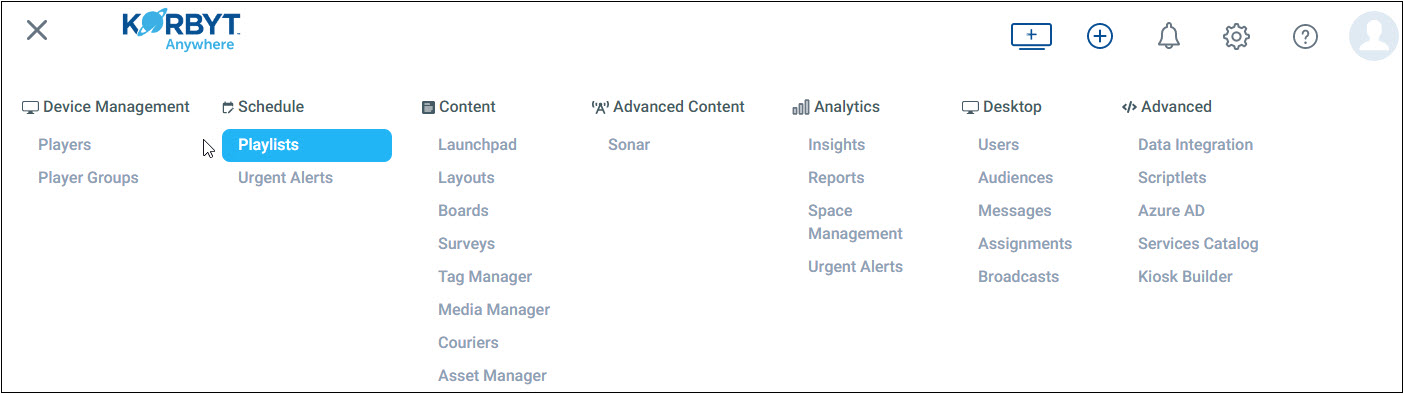Screen dimensions: 1404x394
Task: Open the help question mark icon
Action: tap(1305, 37)
